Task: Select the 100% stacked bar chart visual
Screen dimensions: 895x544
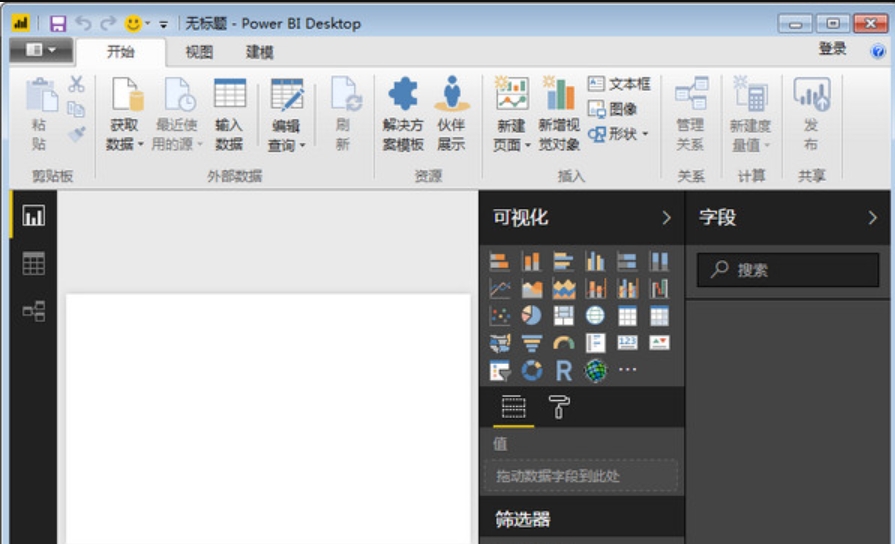Action: click(627, 262)
